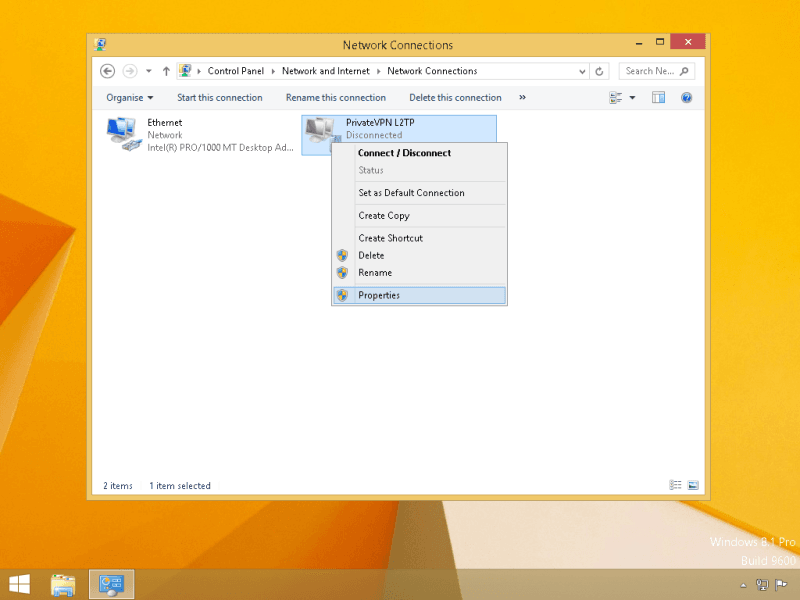Click the Back navigation arrow
Screen dimensions: 800x600
point(108,71)
